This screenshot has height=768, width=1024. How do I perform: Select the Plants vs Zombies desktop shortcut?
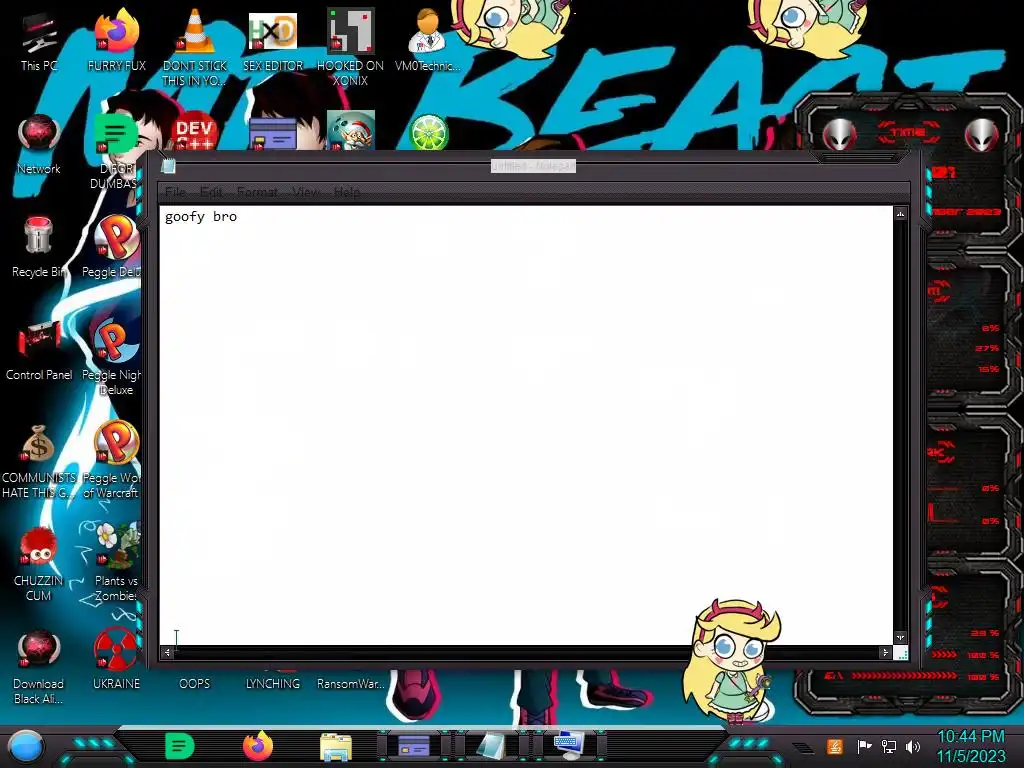tap(116, 563)
